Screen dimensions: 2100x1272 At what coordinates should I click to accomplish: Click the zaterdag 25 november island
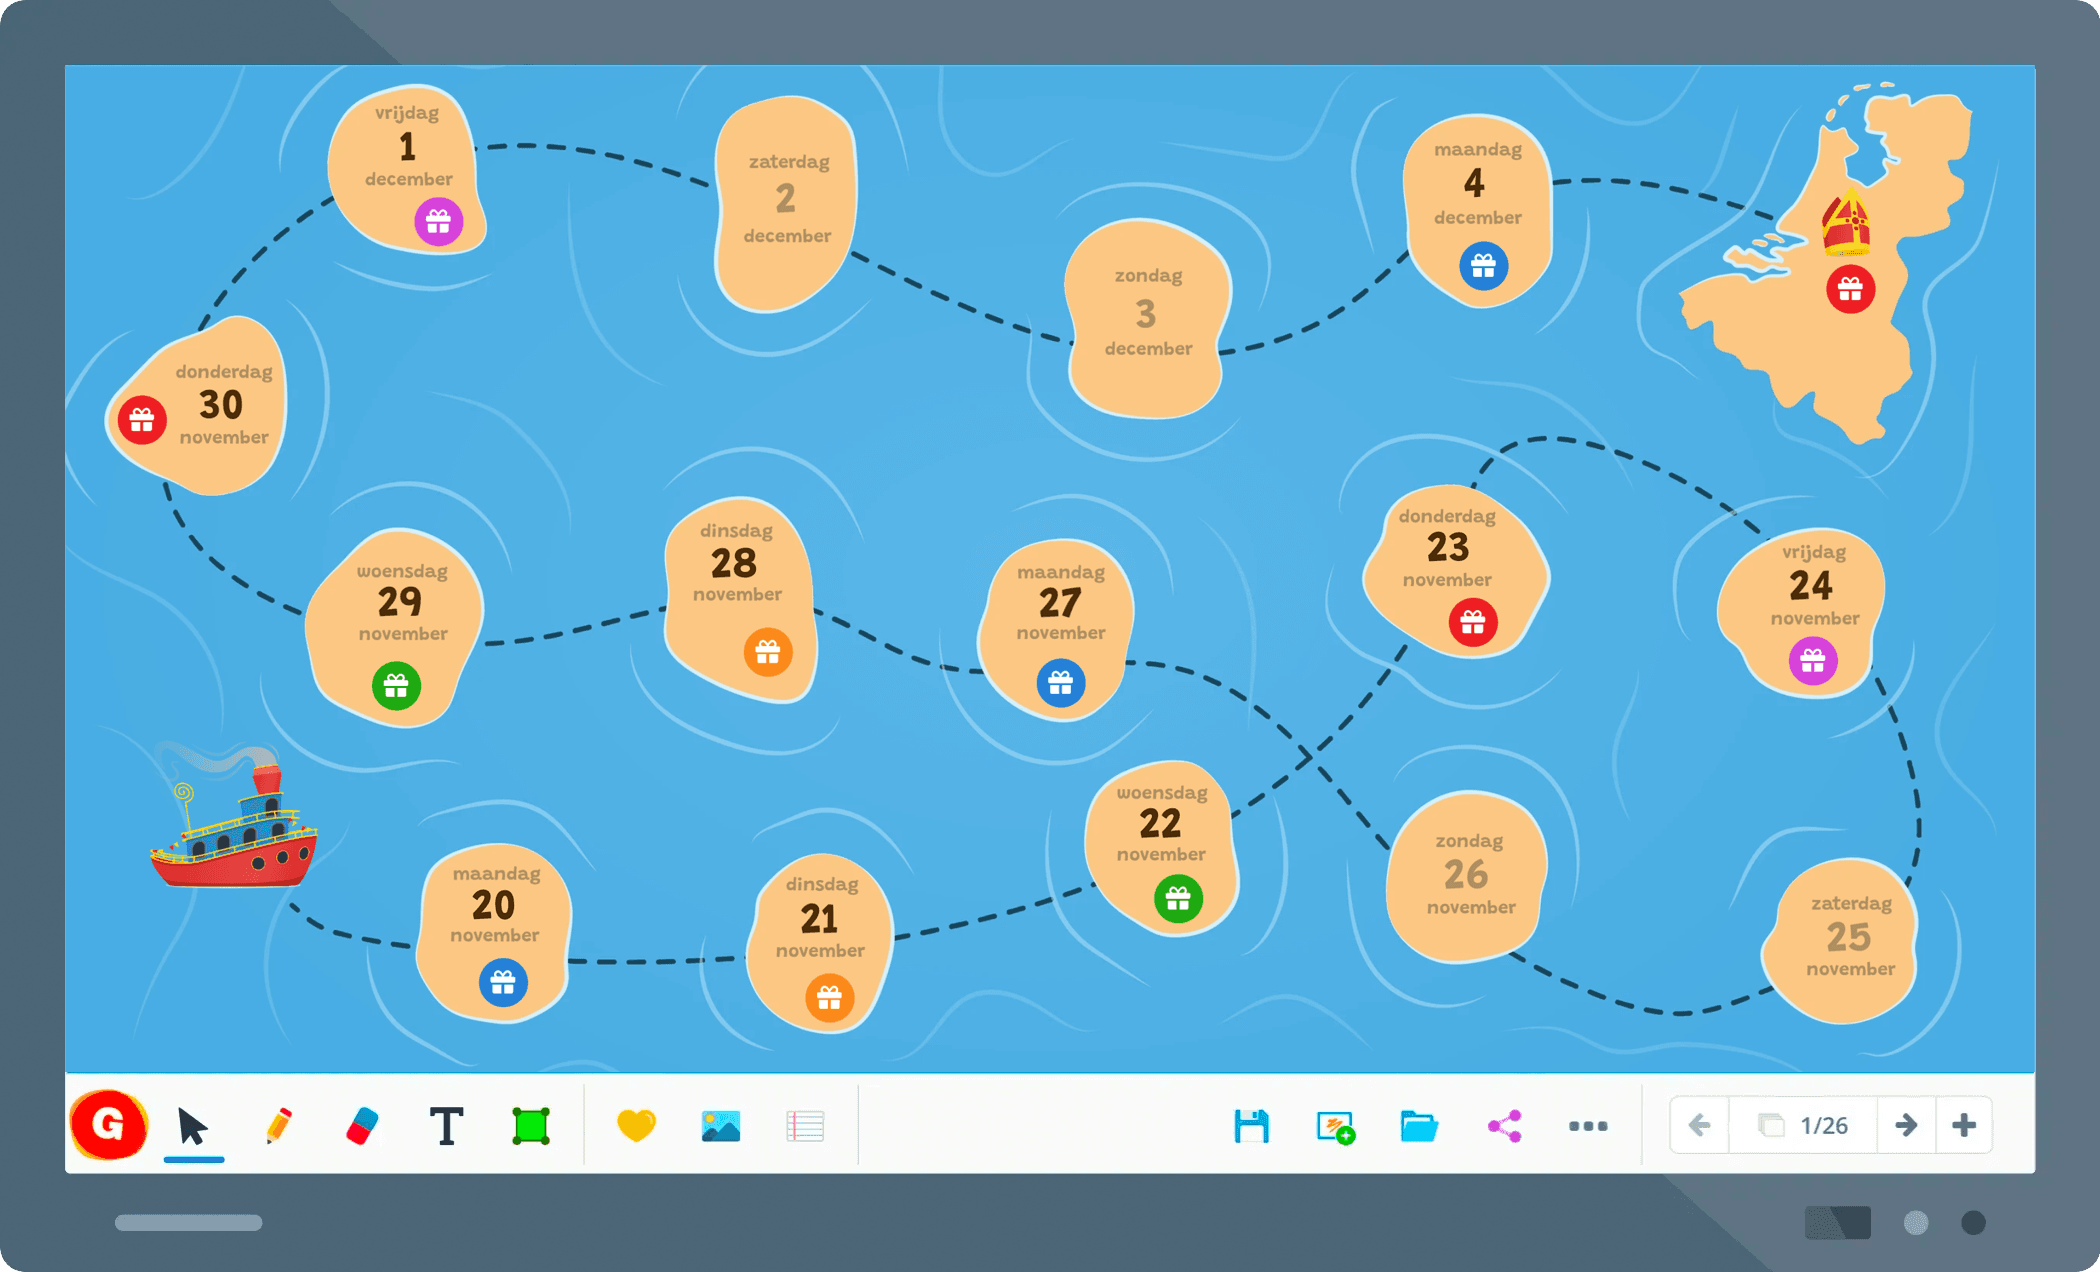click(1842, 940)
